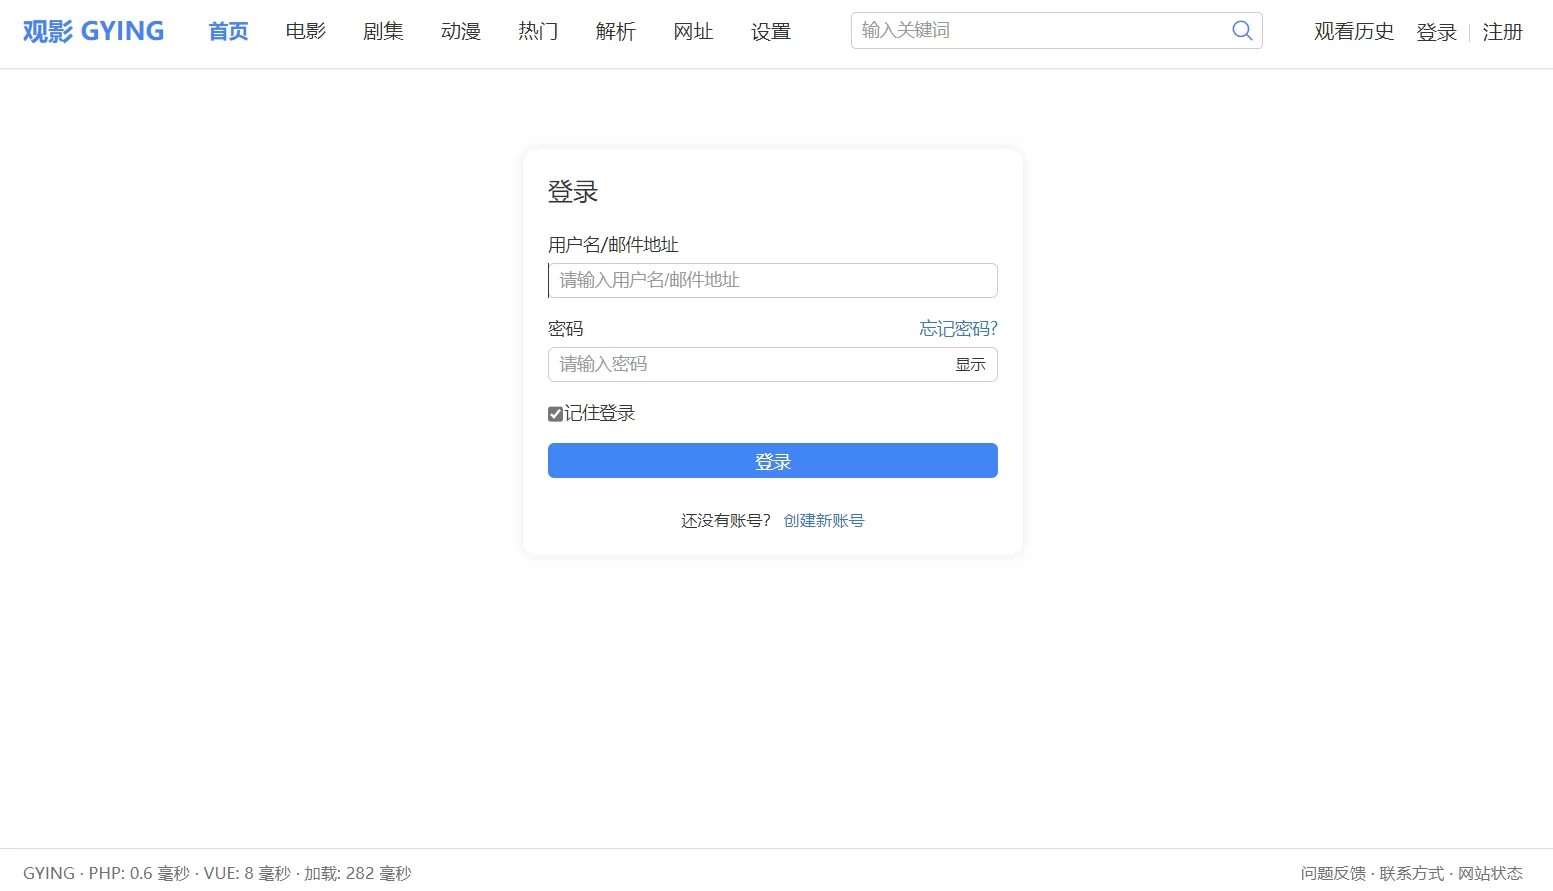Viewport: 1553px width, 891px height.
Task: Open the 首页 navigation menu item
Action: tap(227, 31)
